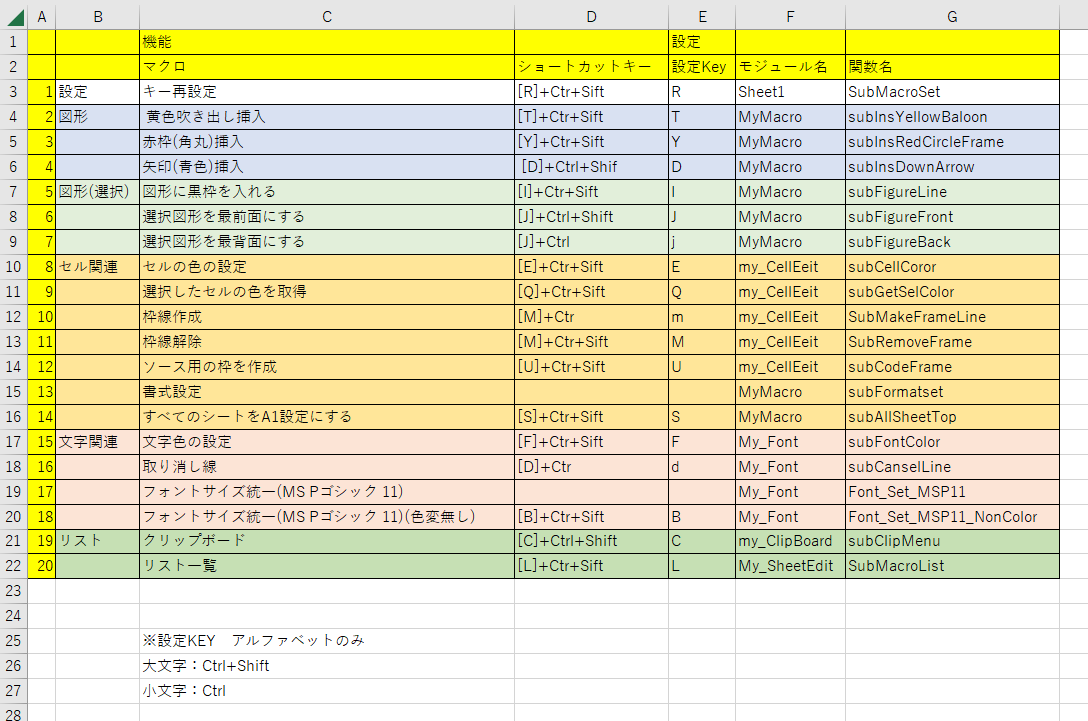
Task: Click shortcut cell [L]+Ctr+Sift
Action: 591,566
